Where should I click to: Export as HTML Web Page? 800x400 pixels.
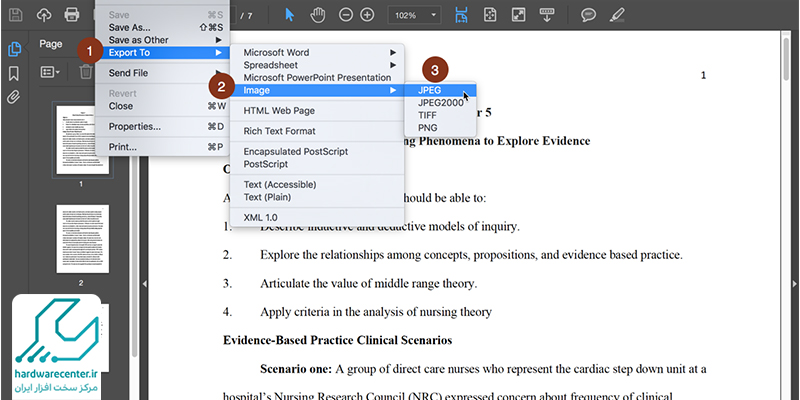point(317,111)
